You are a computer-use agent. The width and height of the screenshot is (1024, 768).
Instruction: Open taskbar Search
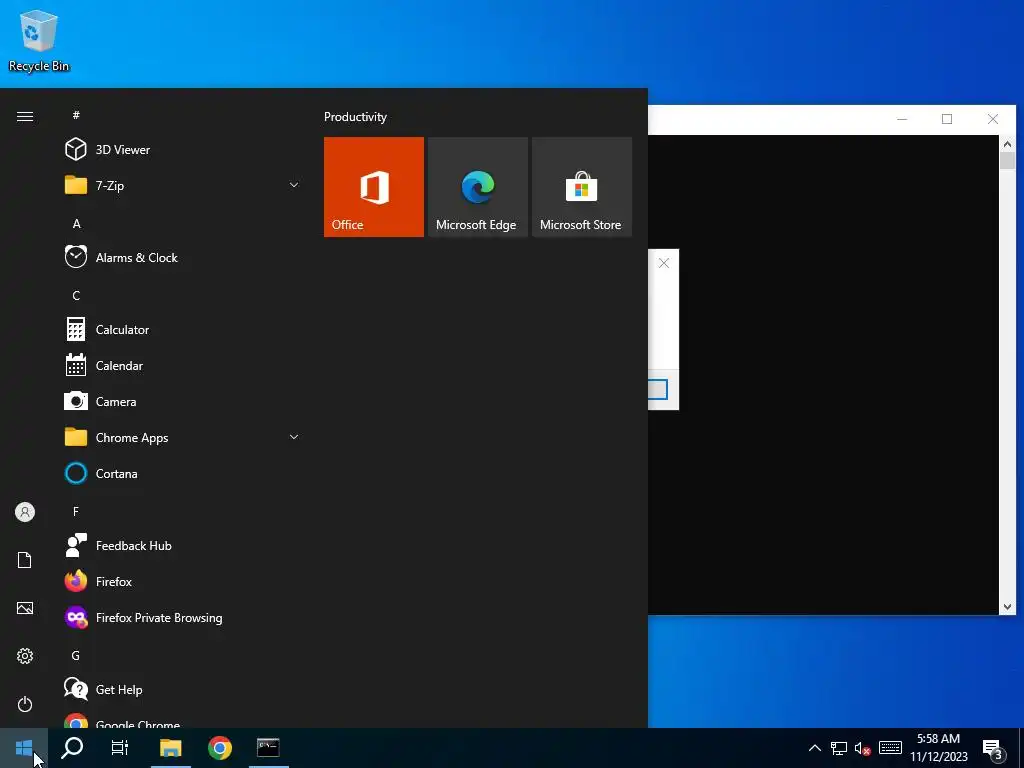72,748
